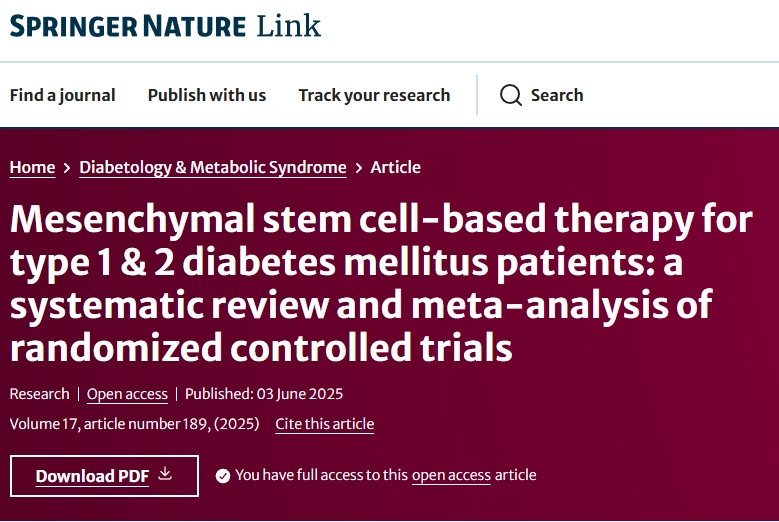Open the open access article link
779x522 pixels.
[451, 475]
